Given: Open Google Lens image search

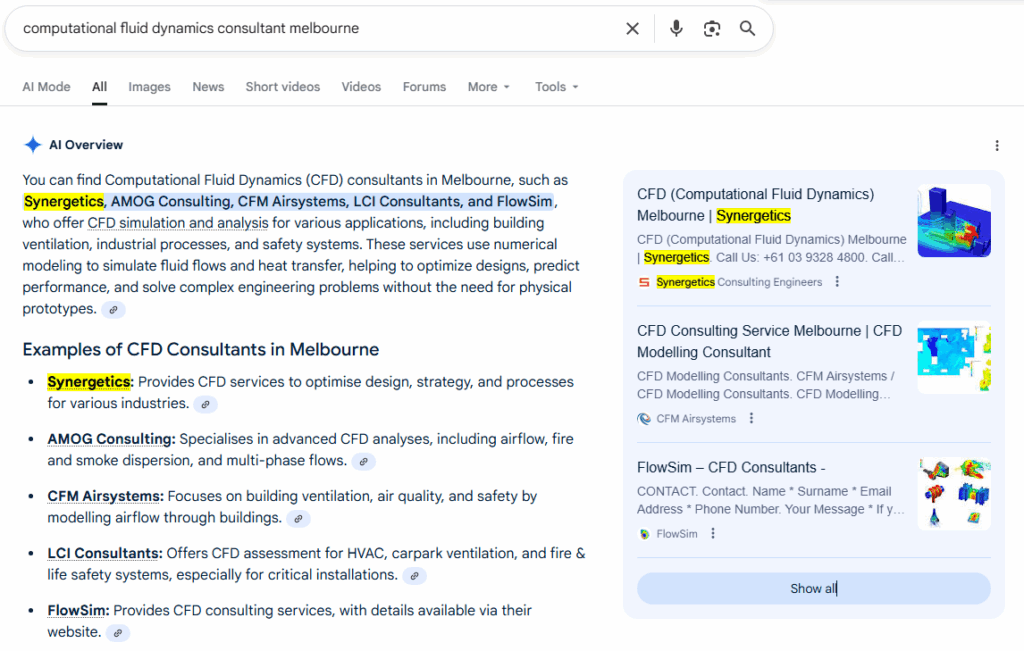Looking at the screenshot, I should coord(712,28).
